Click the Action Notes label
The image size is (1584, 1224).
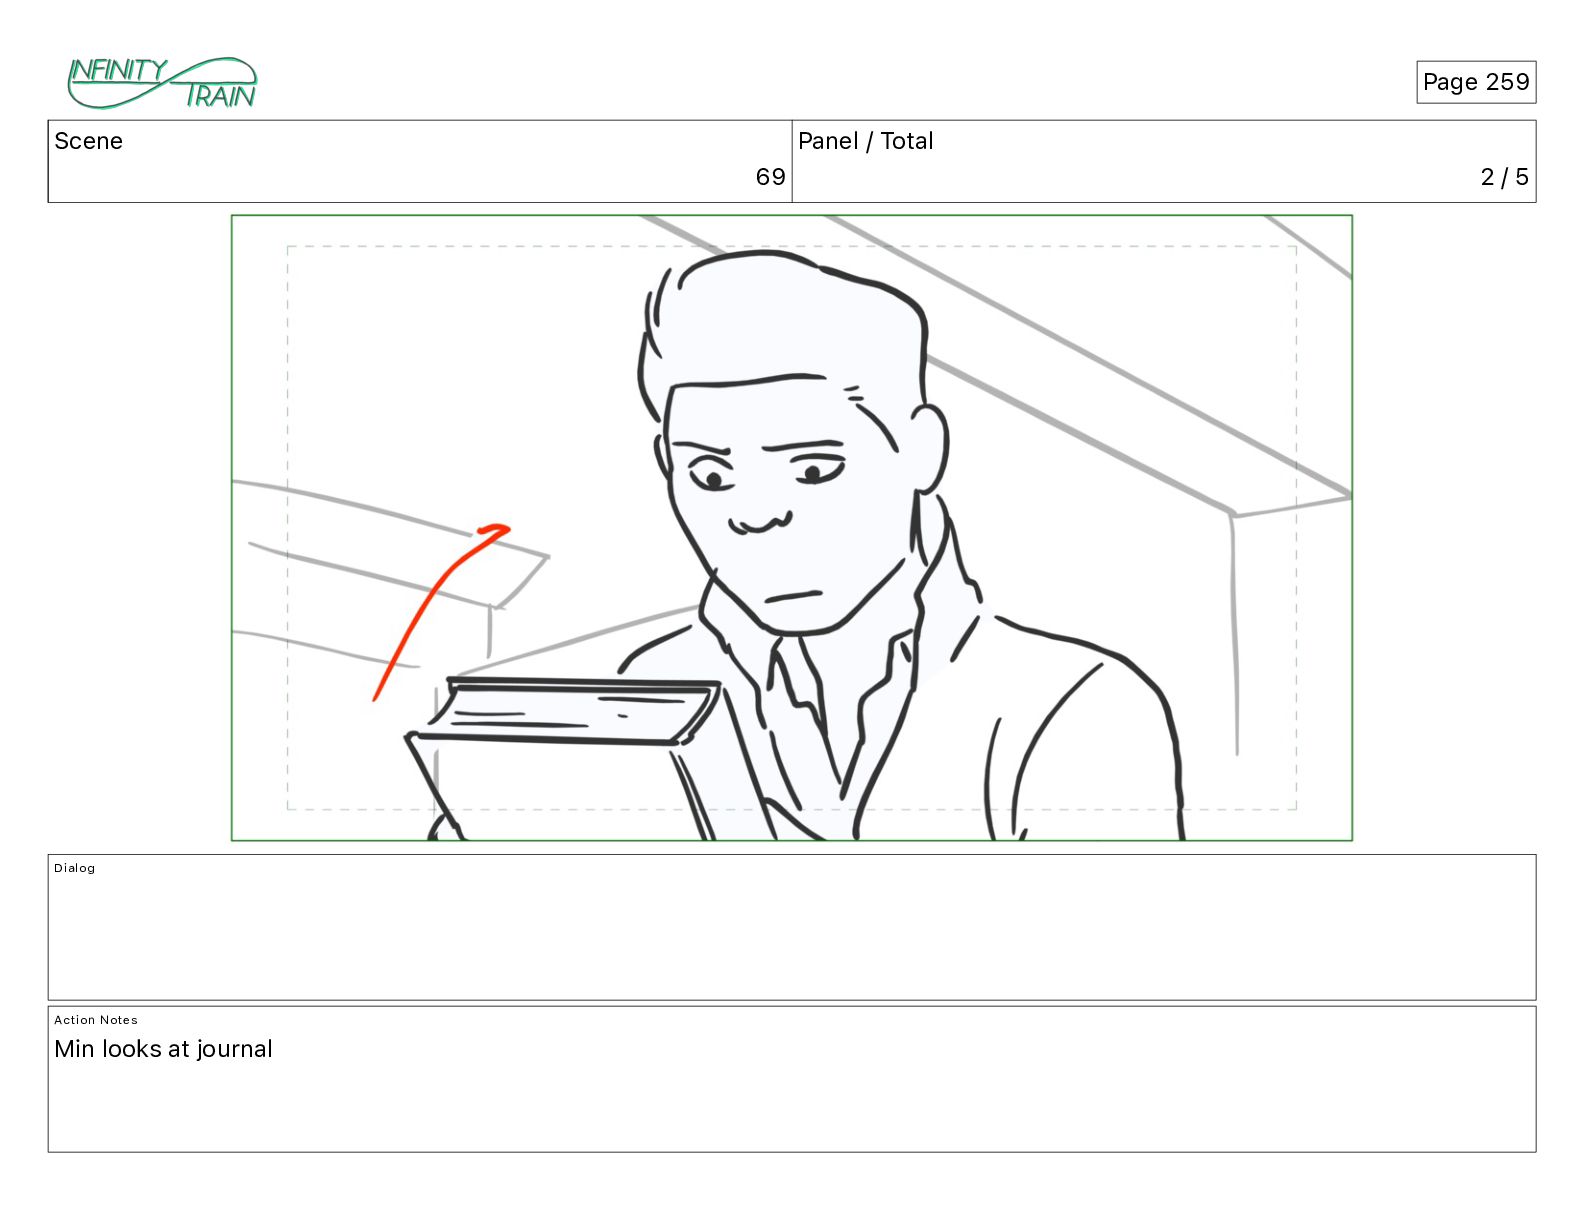(x=96, y=1020)
